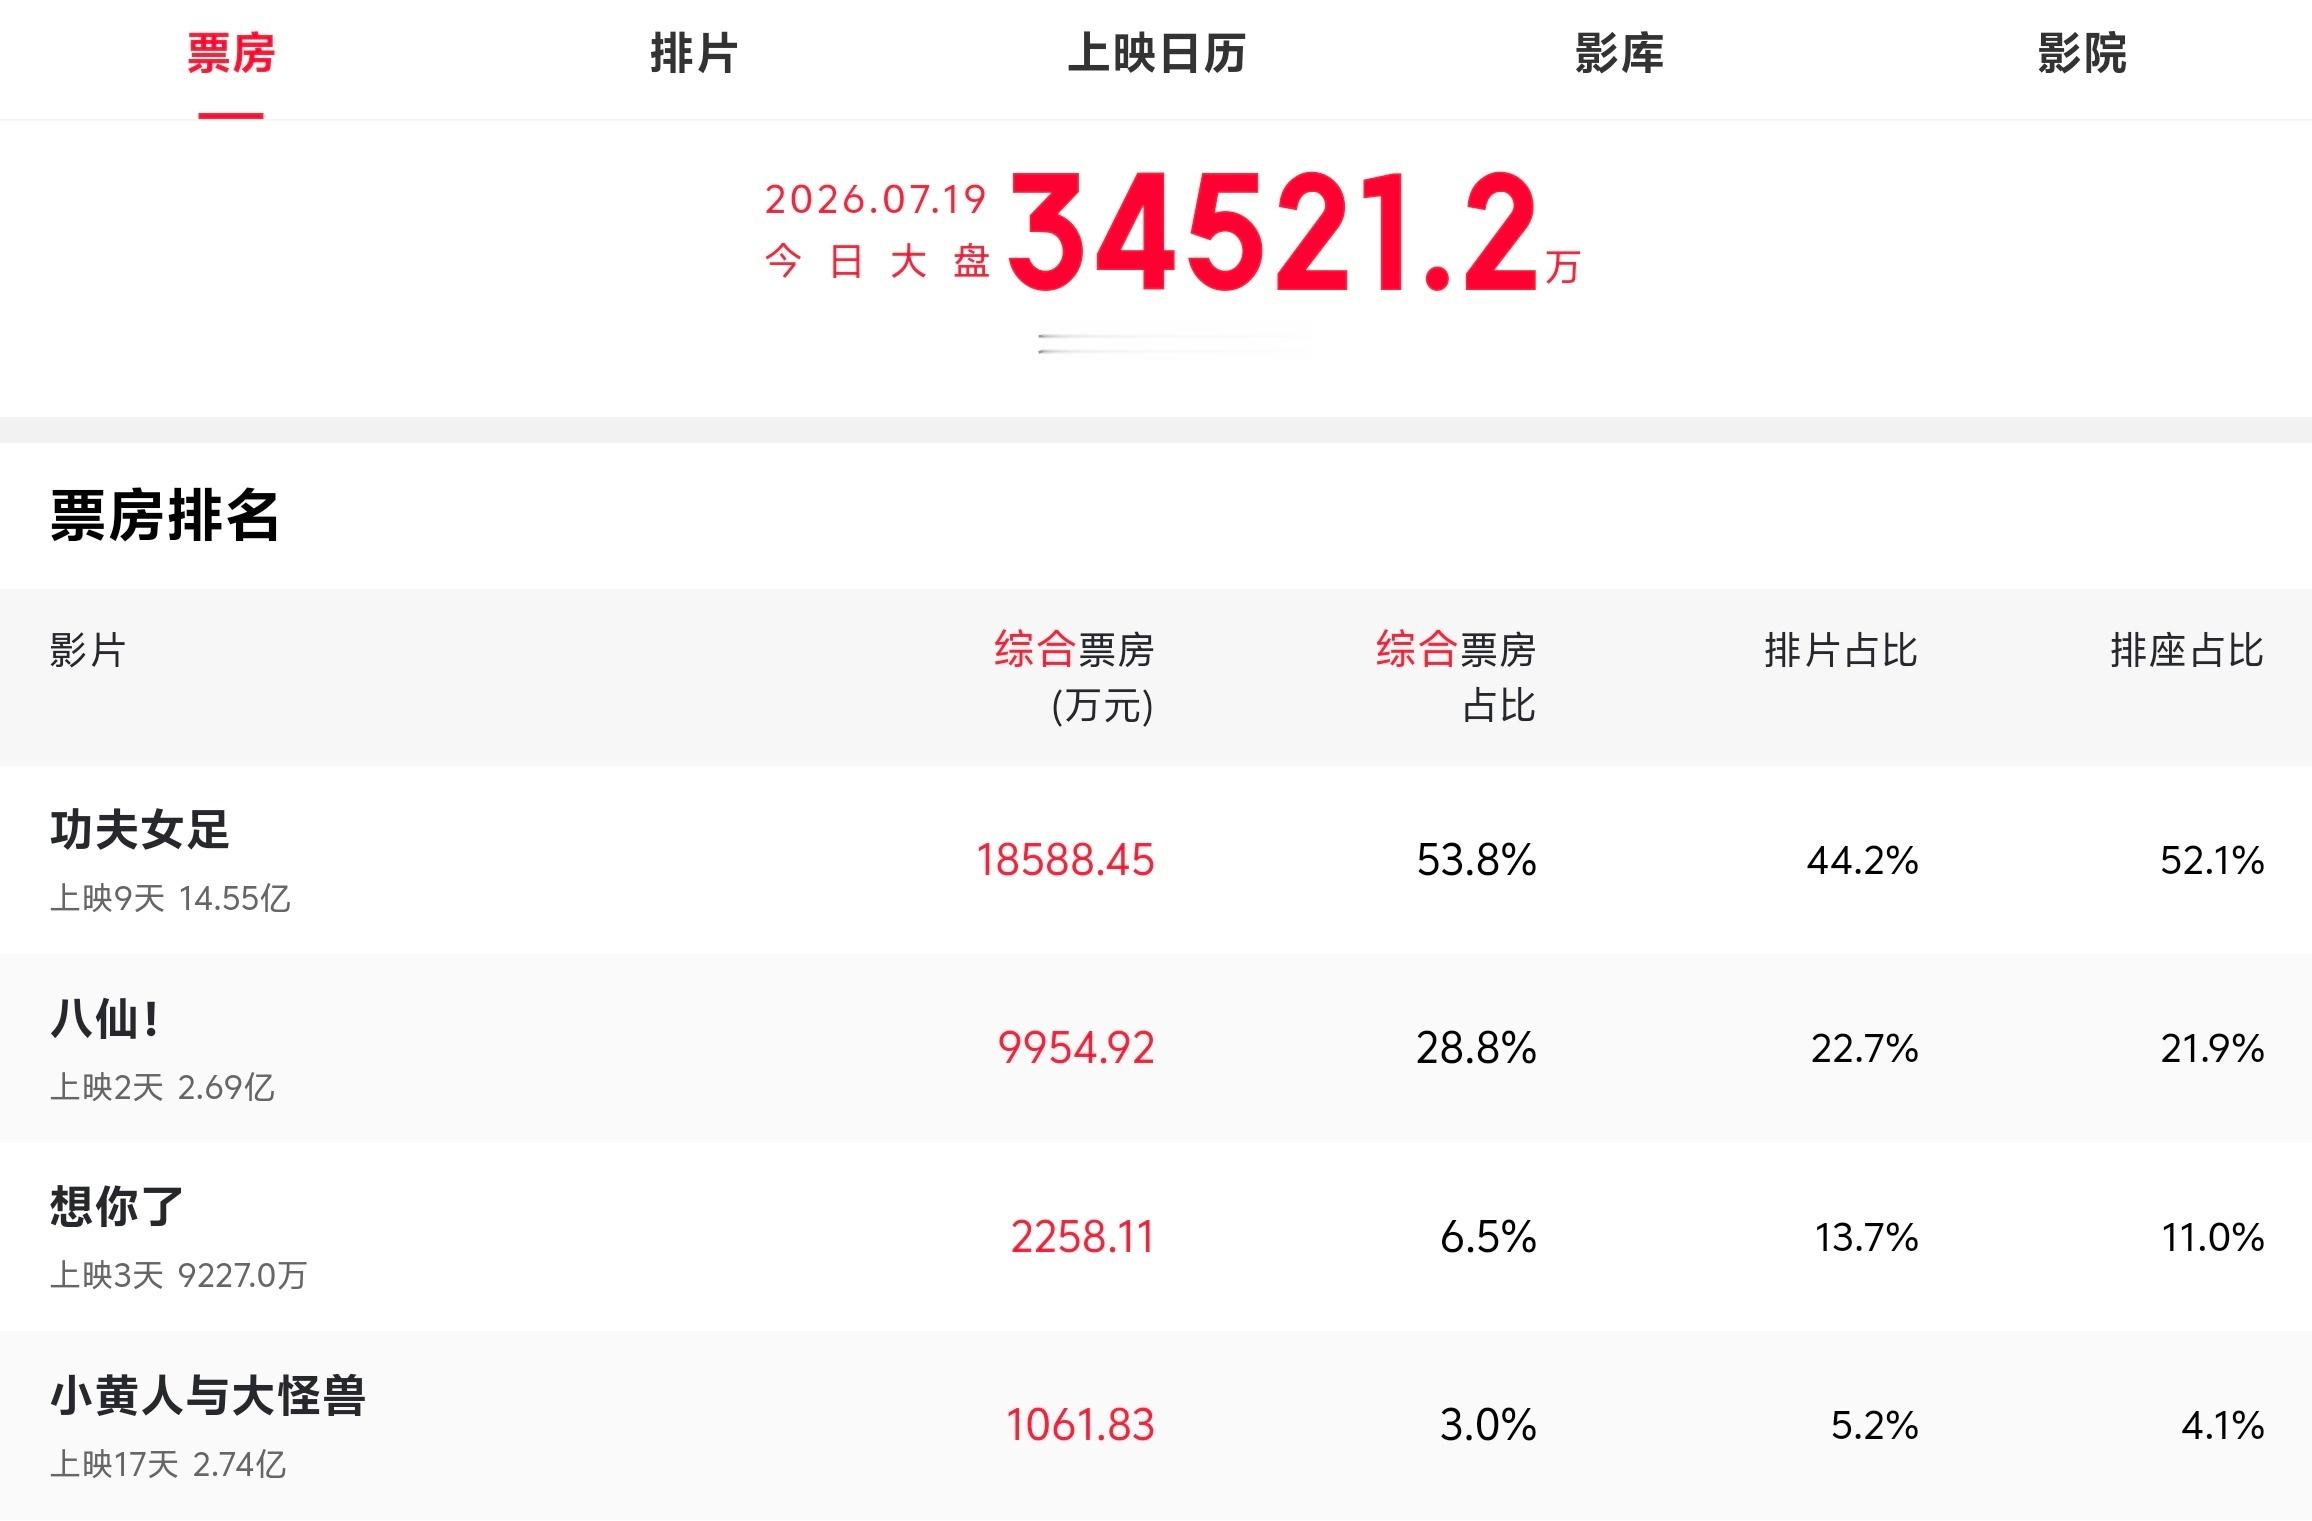
Task: Click 上映17天 2.74亿 subtitle
Action: pyautogui.click(x=168, y=1464)
